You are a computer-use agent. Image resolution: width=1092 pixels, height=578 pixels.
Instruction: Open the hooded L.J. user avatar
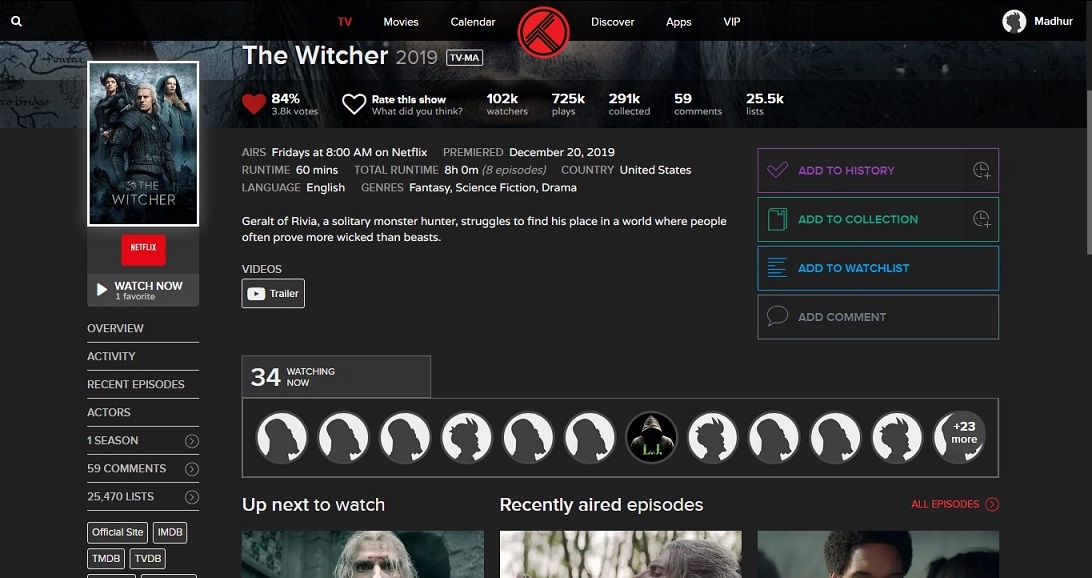point(651,437)
